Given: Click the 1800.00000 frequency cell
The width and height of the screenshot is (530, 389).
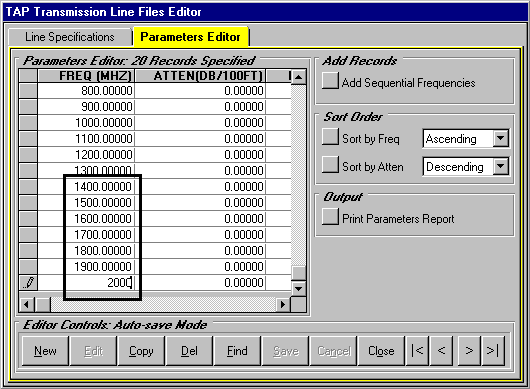Looking at the screenshot, I should (86, 250).
